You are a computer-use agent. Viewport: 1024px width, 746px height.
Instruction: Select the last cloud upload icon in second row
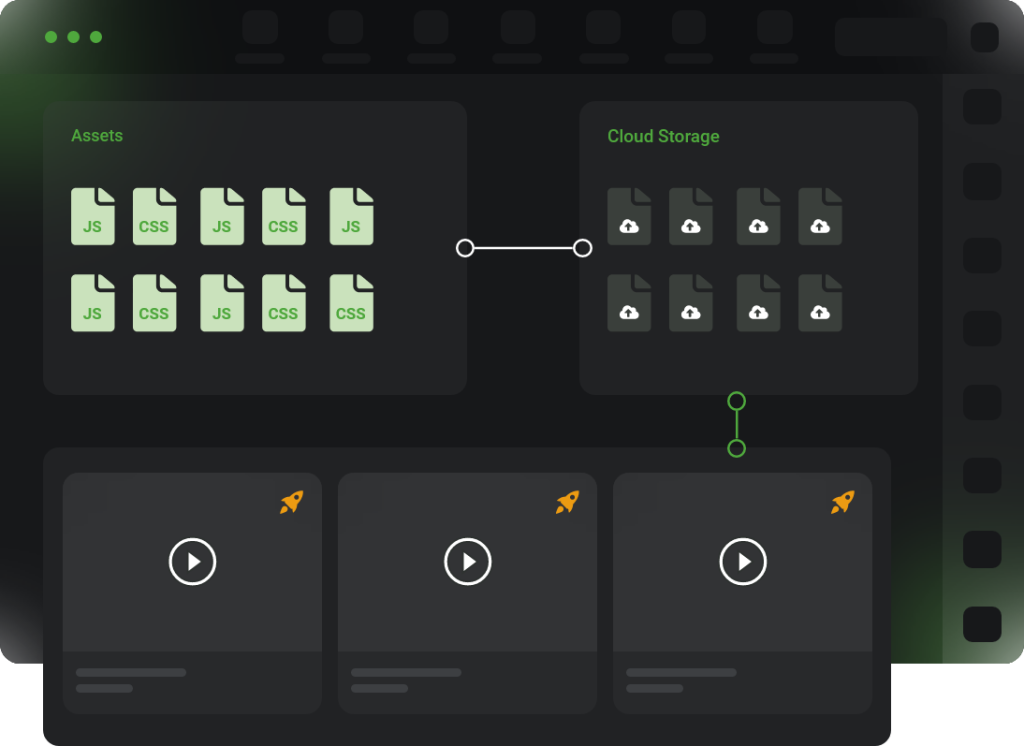[821, 303]
